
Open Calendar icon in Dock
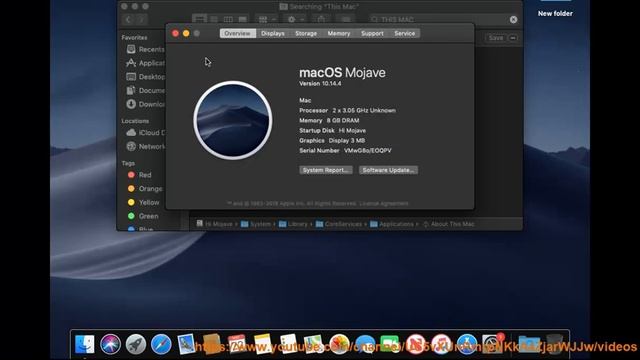click(237, 344)
